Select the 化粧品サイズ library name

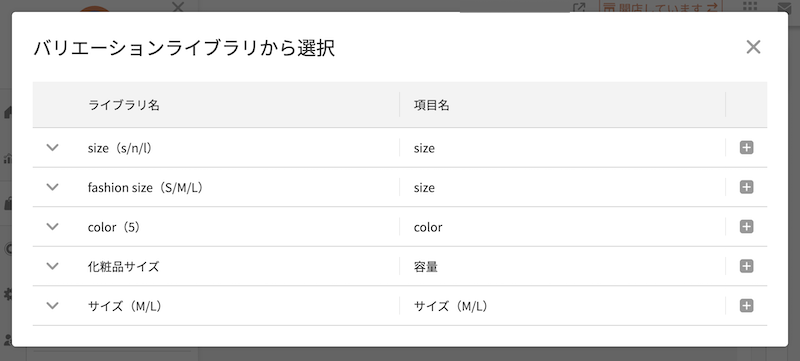123,267
